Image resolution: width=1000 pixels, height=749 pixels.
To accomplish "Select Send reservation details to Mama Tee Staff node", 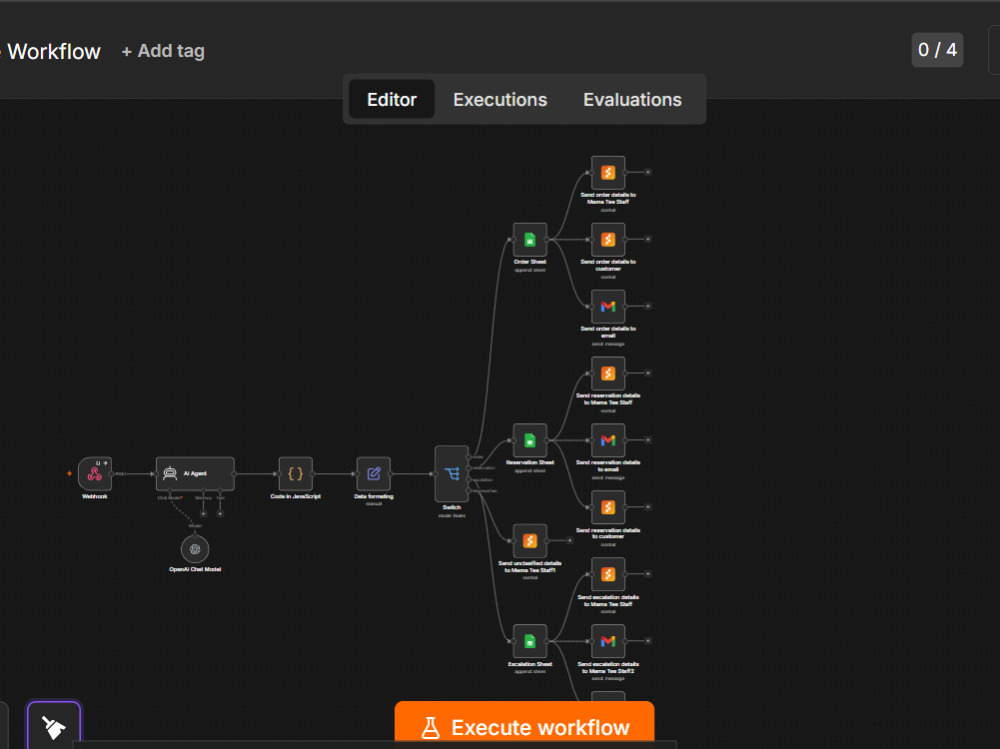I will tap(608, 373).
